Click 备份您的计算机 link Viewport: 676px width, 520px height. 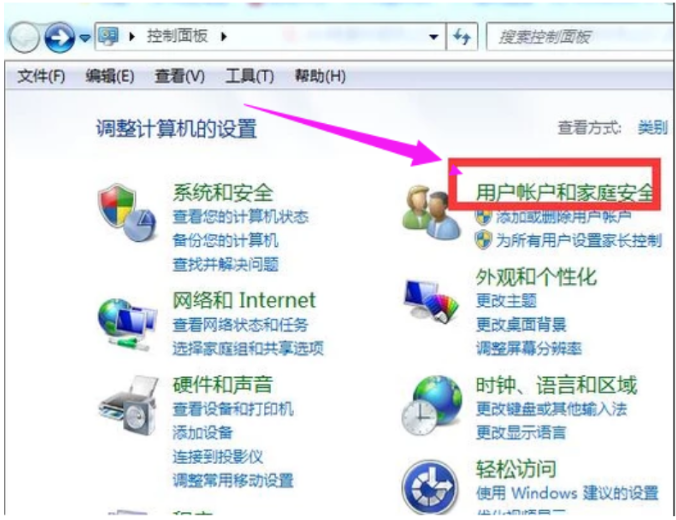tap(225, 240)
